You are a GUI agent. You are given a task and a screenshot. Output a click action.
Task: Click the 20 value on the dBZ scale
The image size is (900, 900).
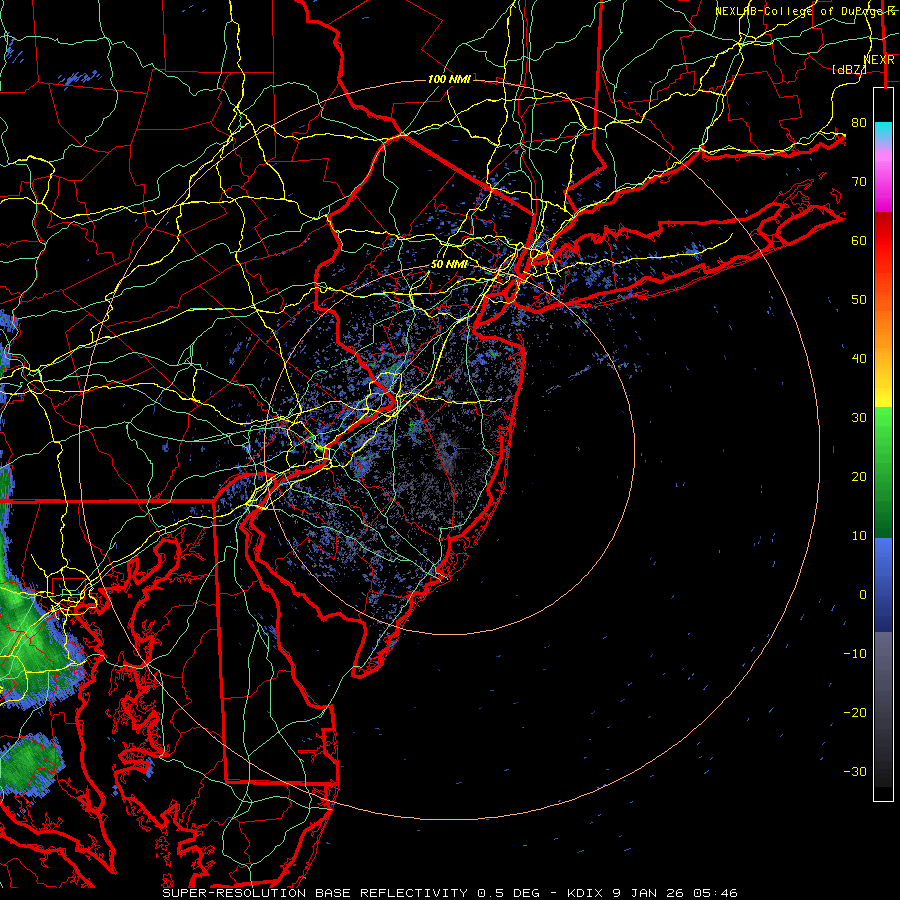(859, 477)
